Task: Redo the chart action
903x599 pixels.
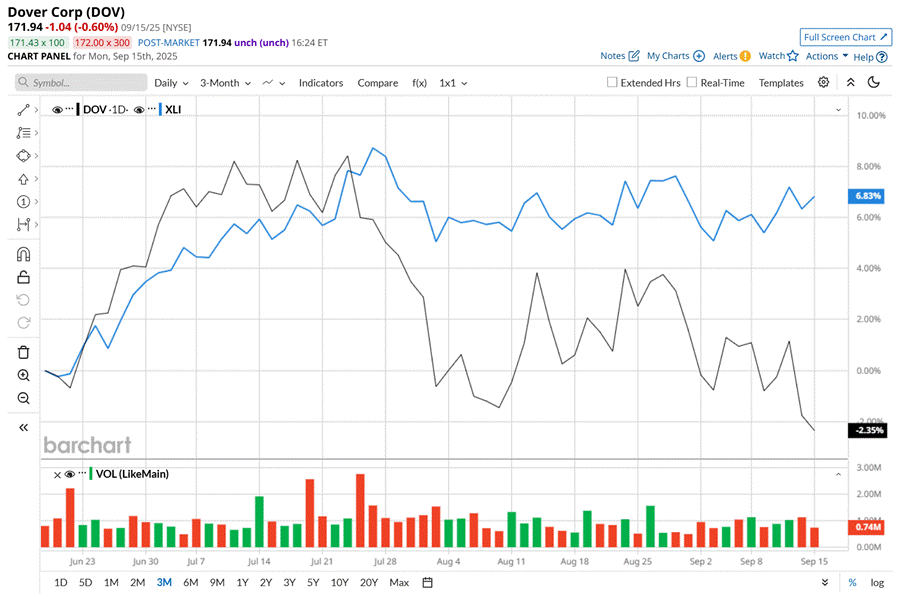Action: coord(23,323)
